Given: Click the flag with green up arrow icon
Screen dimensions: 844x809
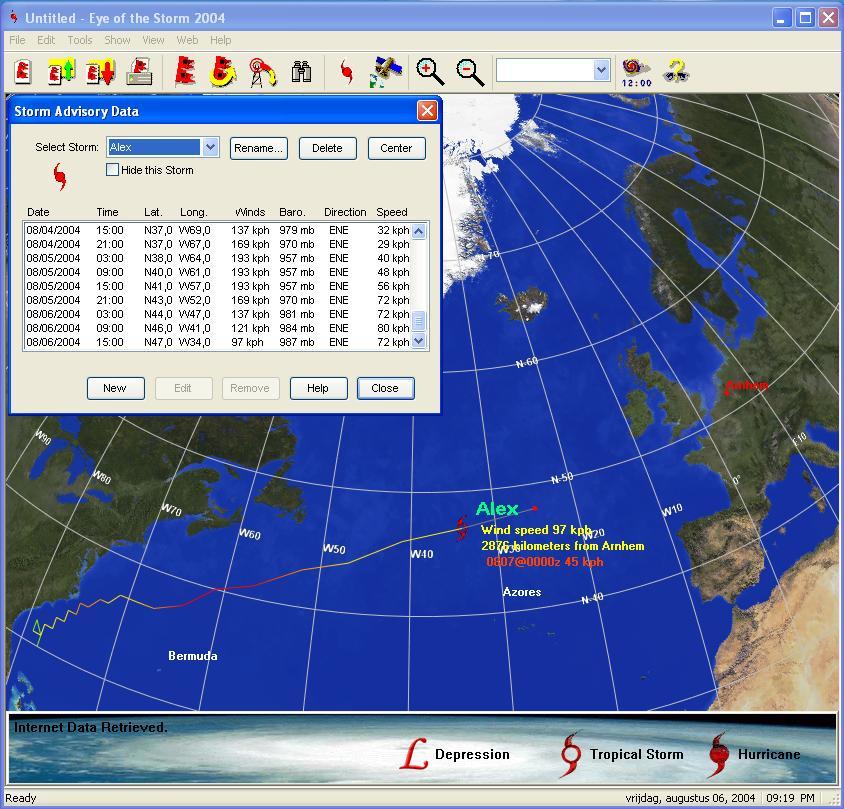Looking at the screenshot, I should pos(62,71).
